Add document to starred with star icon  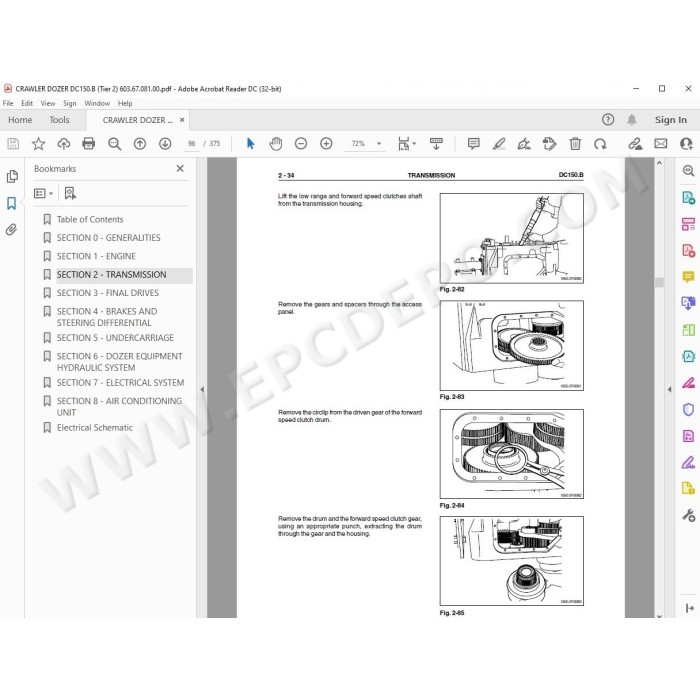point(38,144)
